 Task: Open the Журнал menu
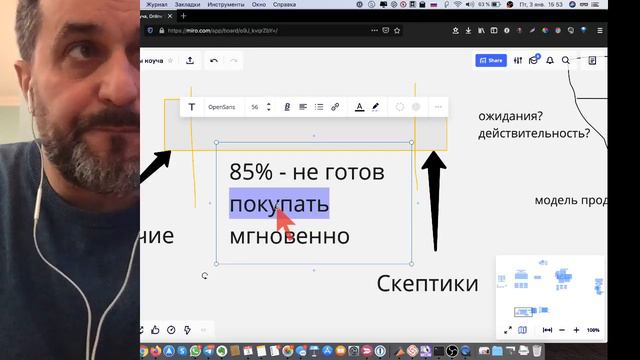tap(157, 4)
